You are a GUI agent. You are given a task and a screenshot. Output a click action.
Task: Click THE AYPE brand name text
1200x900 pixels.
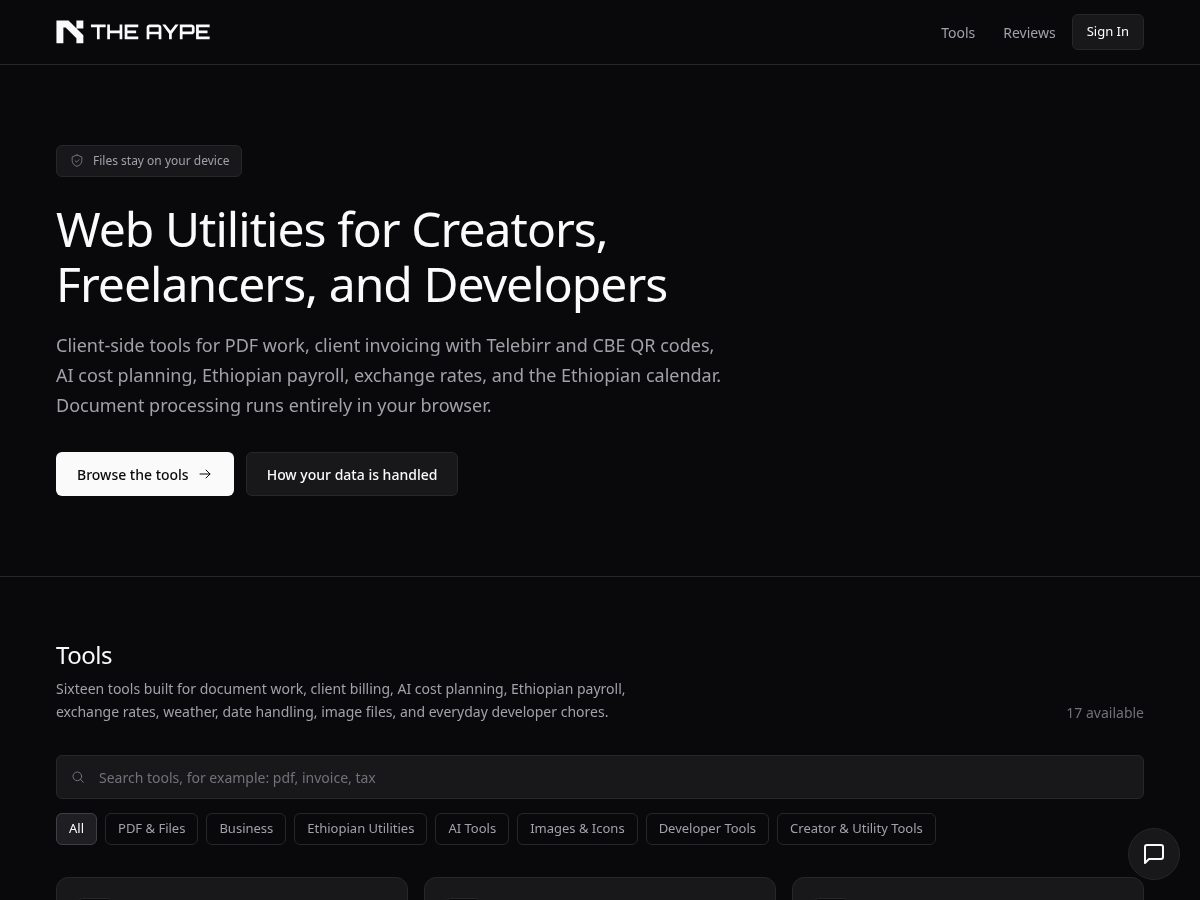[x=151, y=32]
